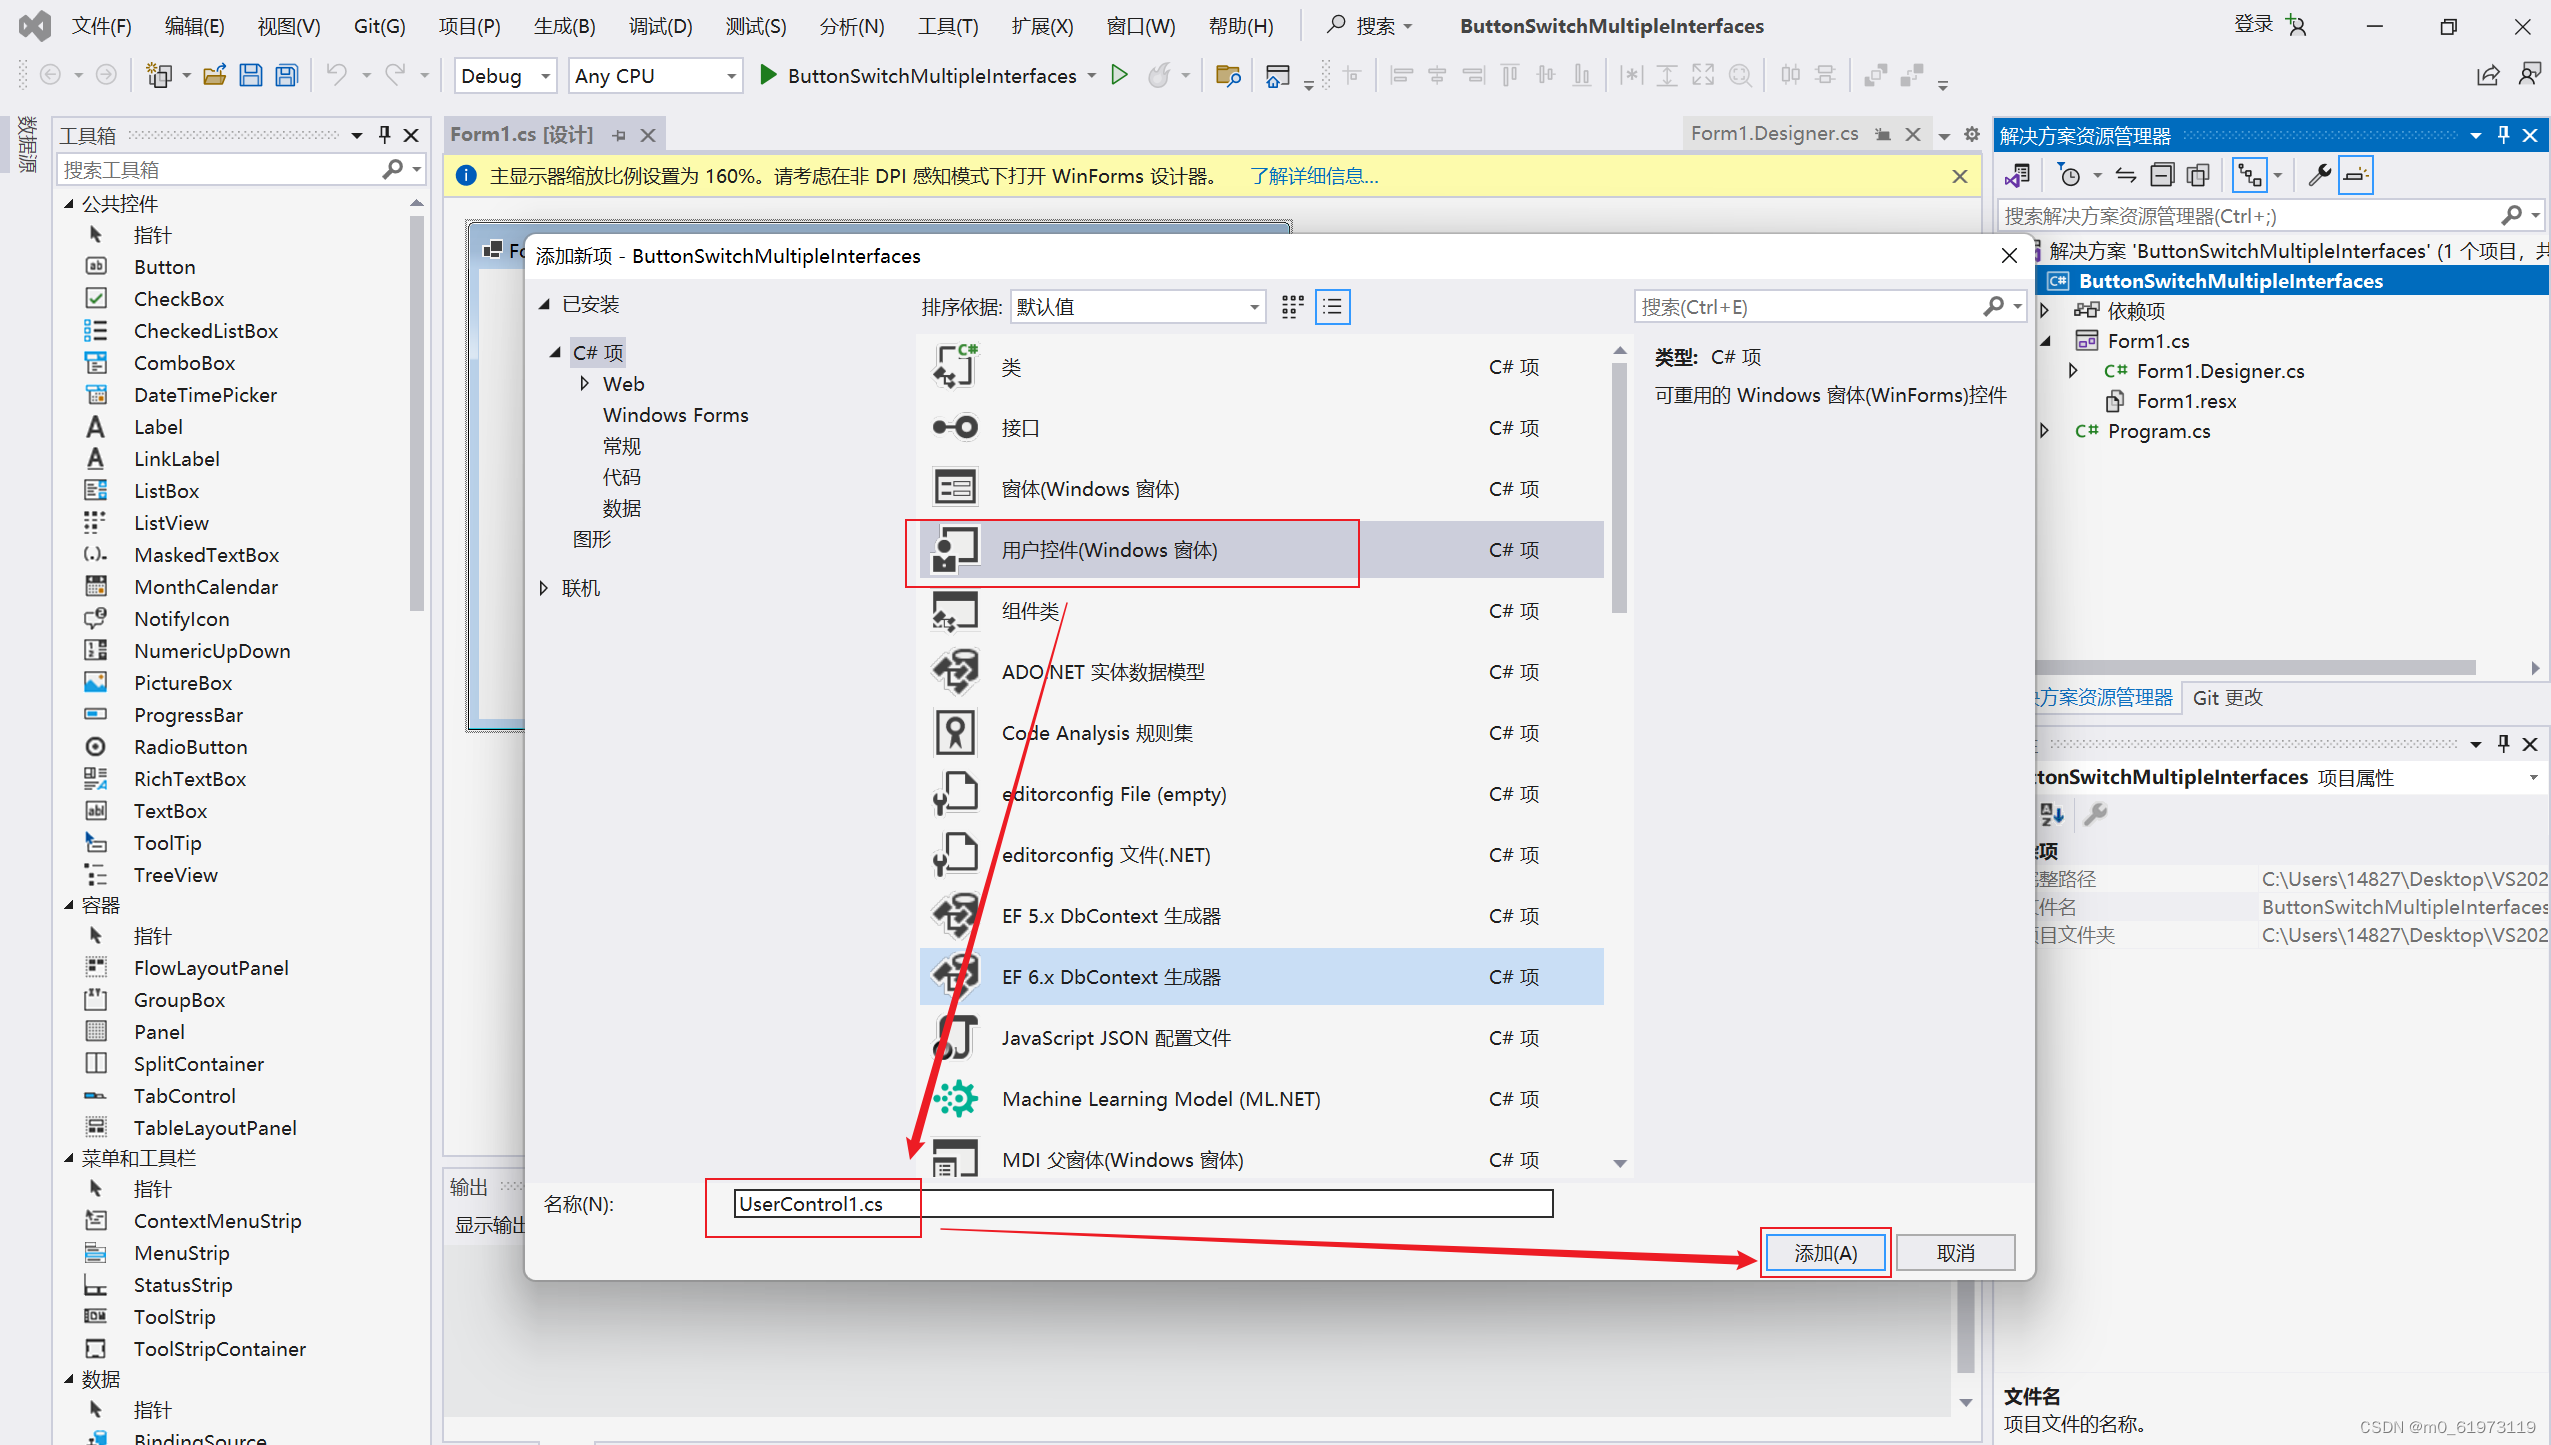Expand the Web node under C# 项
Viewport: 2551px width, 1445px height.
(585, 384)
